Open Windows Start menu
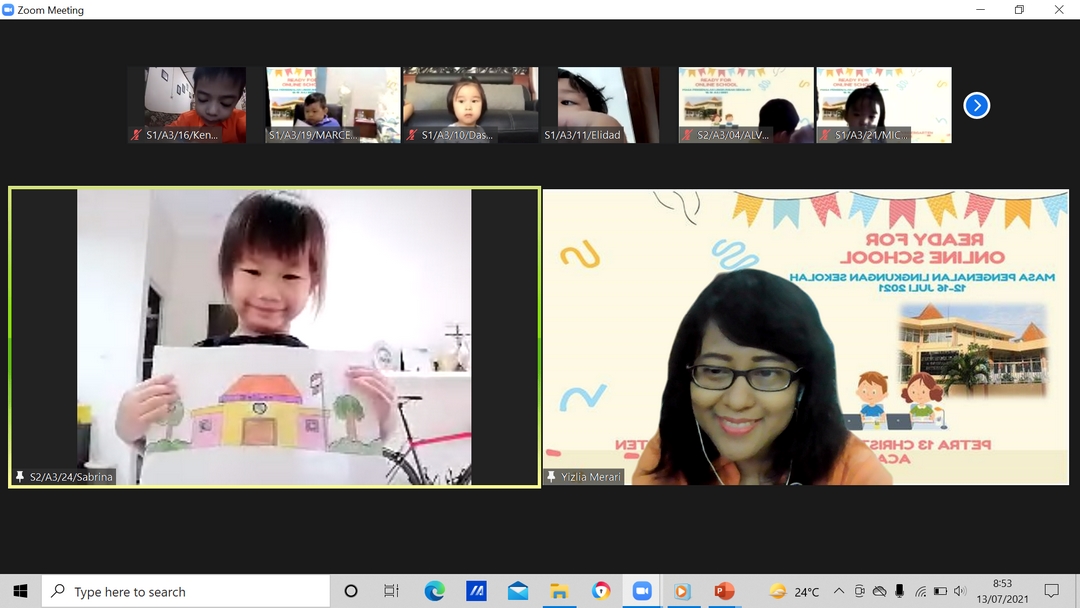 (x=20, y=591)
